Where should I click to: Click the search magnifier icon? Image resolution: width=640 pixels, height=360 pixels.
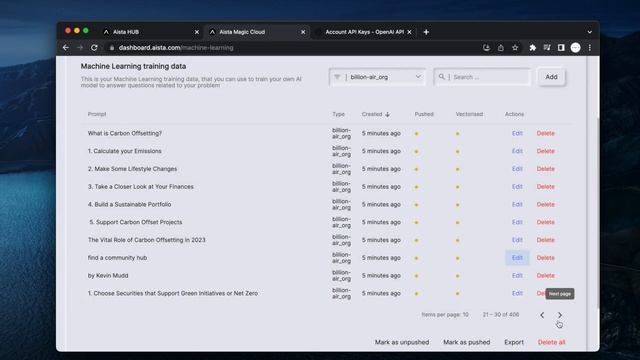(x=442, y=77)
